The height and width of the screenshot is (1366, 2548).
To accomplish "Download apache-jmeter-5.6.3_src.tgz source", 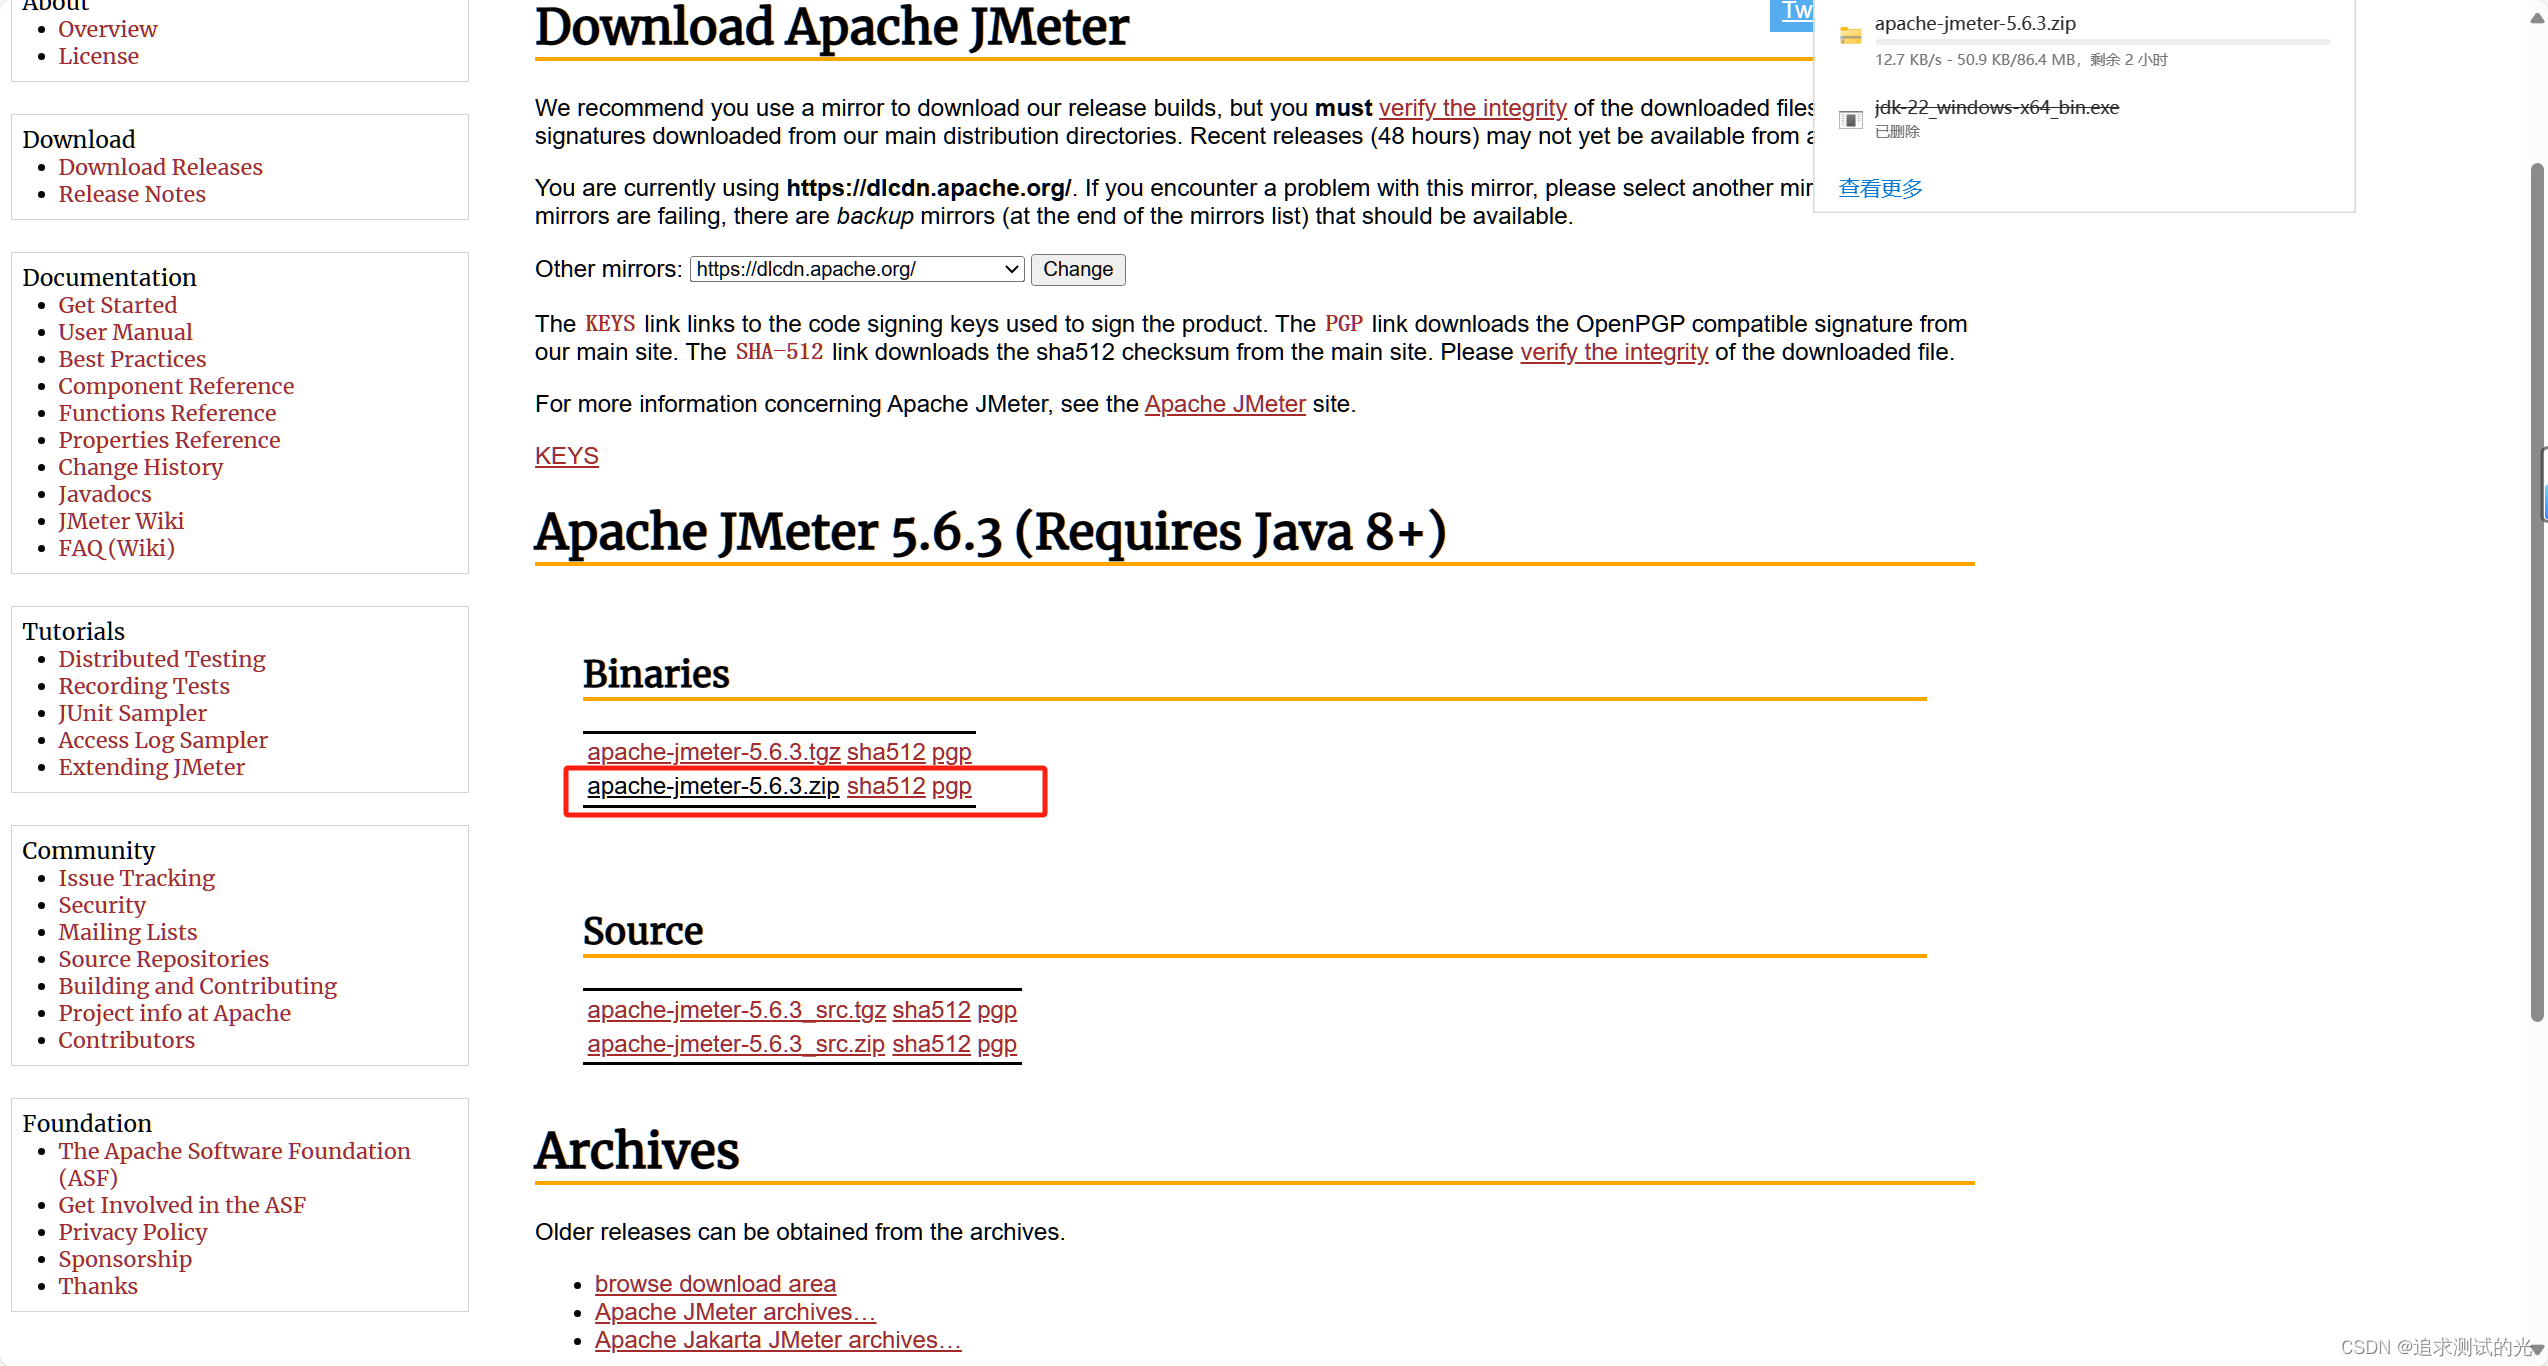I will (x=736, y=1010).
